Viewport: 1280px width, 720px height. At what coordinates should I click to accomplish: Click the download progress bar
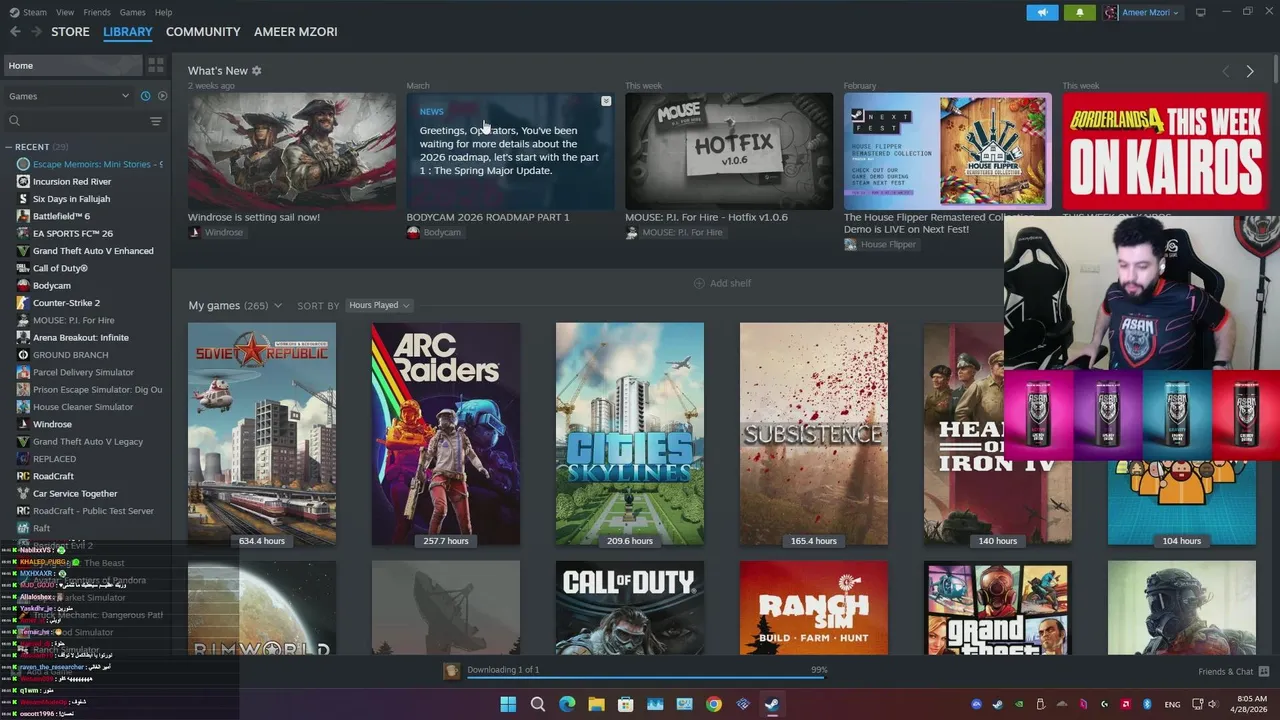(645, 677)
